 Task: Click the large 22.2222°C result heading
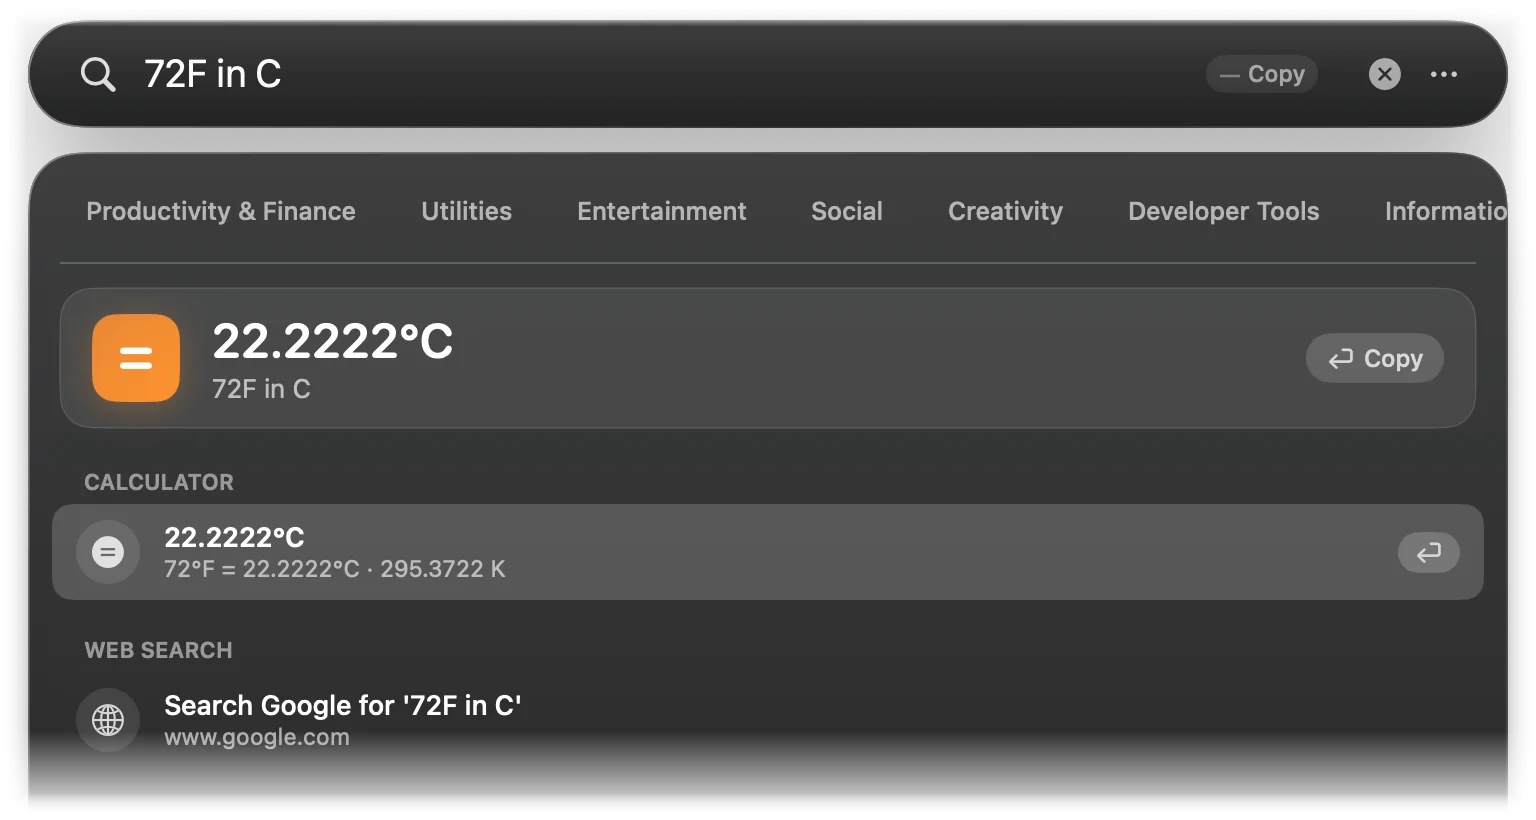[x=333, y=342]
